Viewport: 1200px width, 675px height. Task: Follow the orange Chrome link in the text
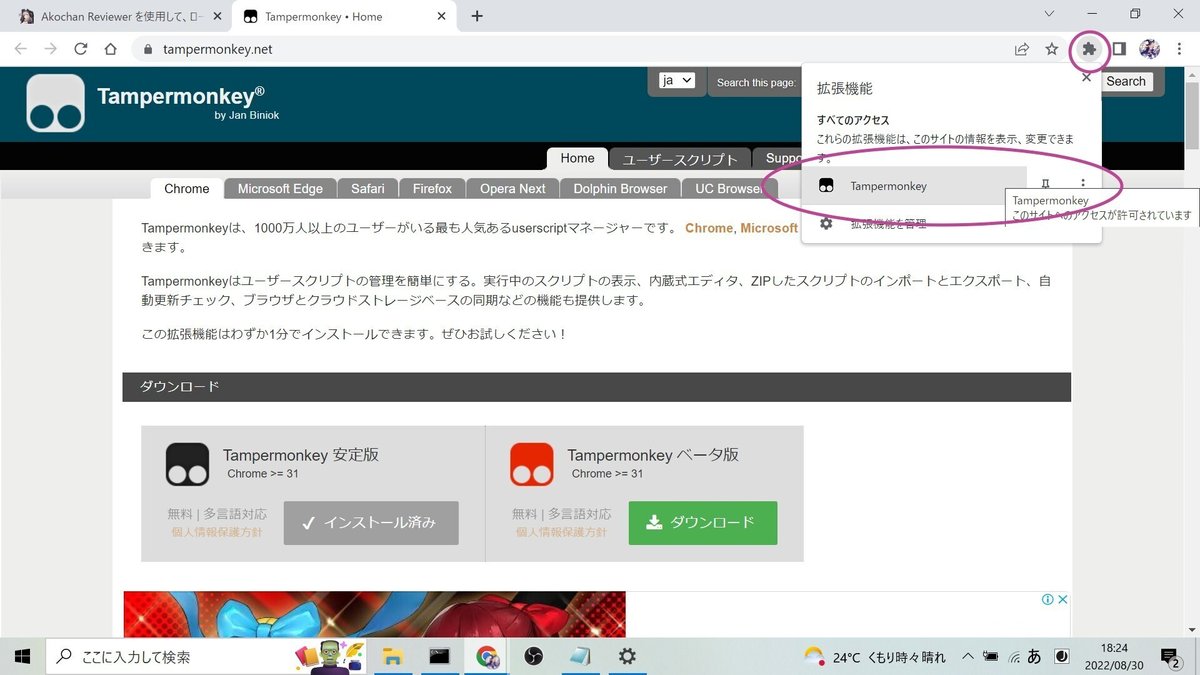[x=709, y=228]
